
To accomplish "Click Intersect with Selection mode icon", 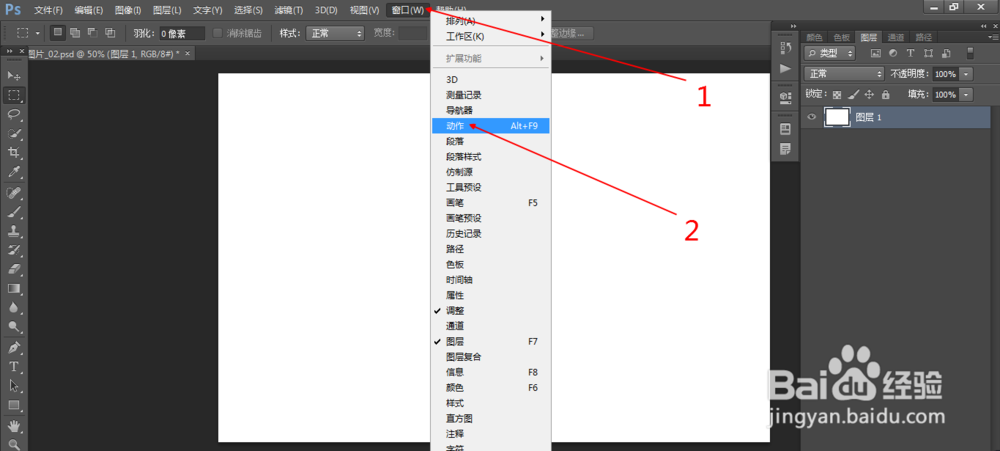I will click(110, 33).
